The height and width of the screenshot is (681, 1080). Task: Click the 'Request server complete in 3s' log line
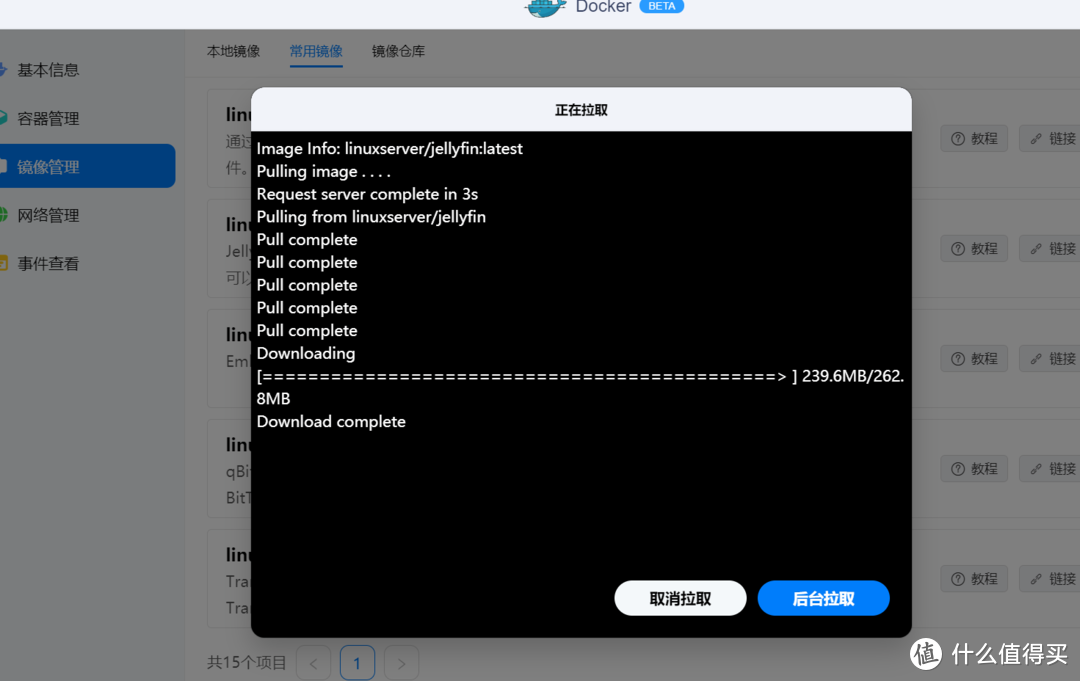pyautogui.click(x=367, y=194)
